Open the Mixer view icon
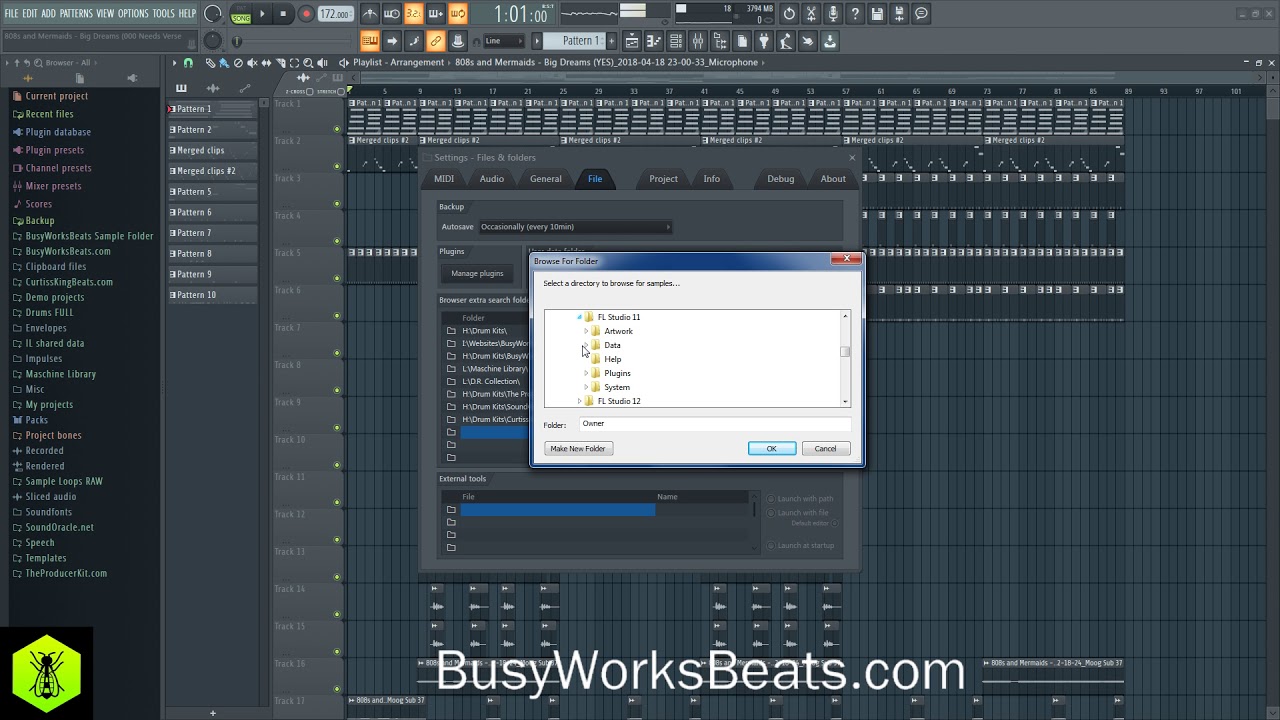The height and width of the screenshot is (720, 1280). (698, 41)
